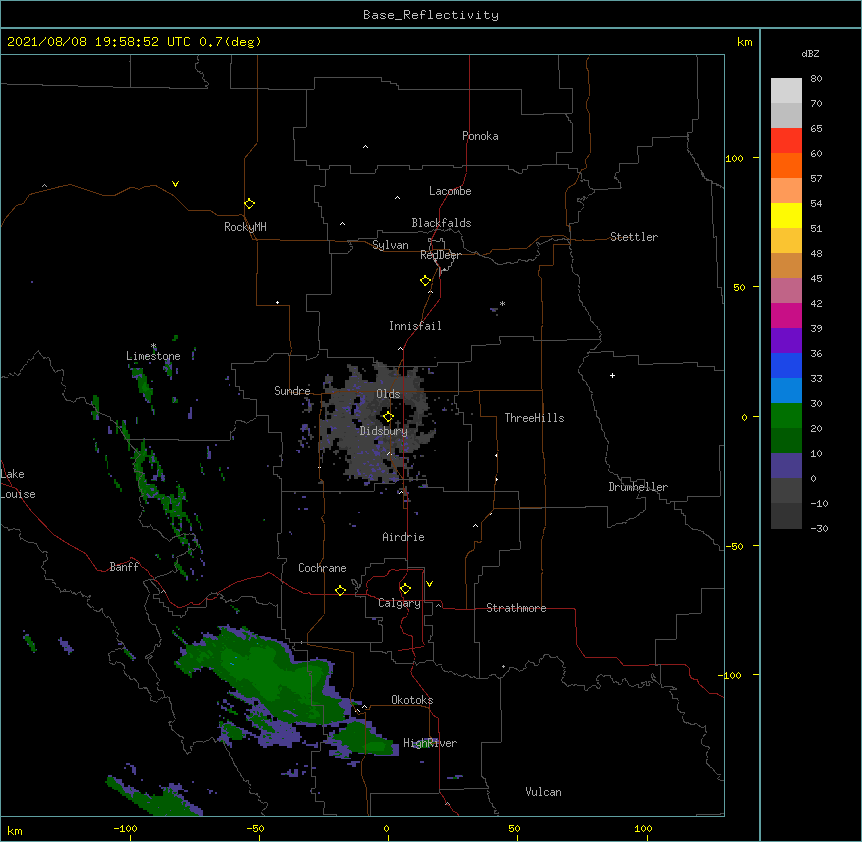Select the Sylvan label on the map
Screen dimensions: 862x842
coord(390,245)
